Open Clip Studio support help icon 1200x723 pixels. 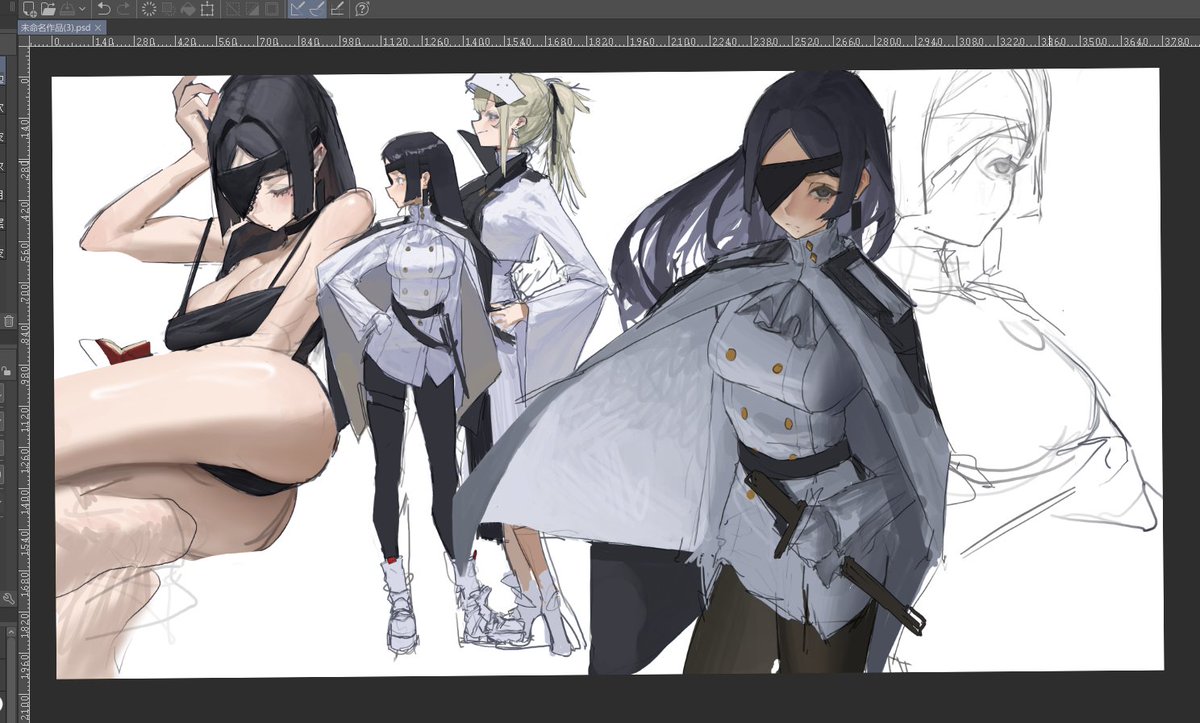click(362, 9)
